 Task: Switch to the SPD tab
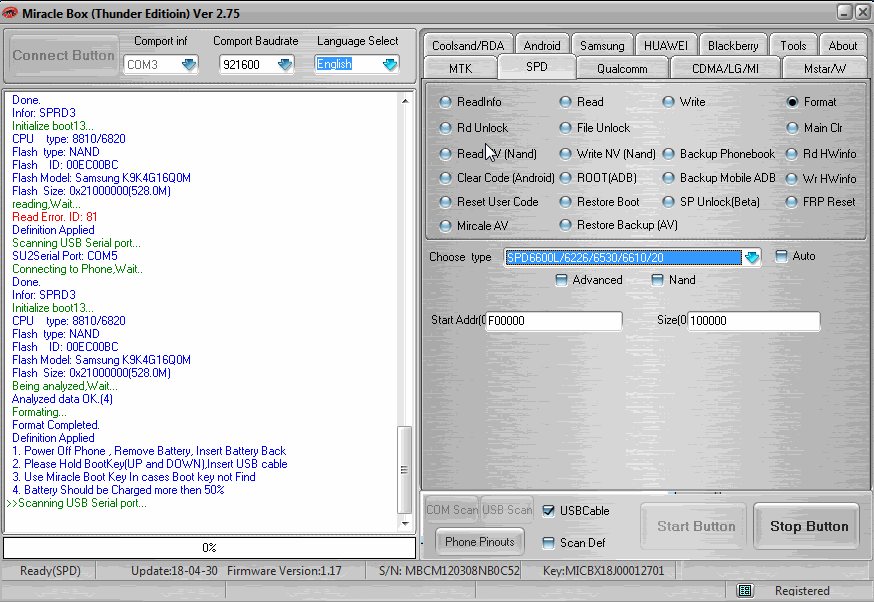point(537,67)
